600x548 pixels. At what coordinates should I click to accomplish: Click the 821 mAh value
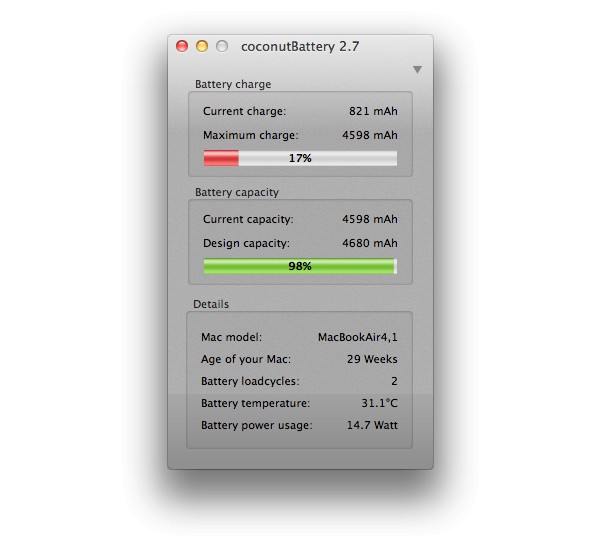[373, 111]
